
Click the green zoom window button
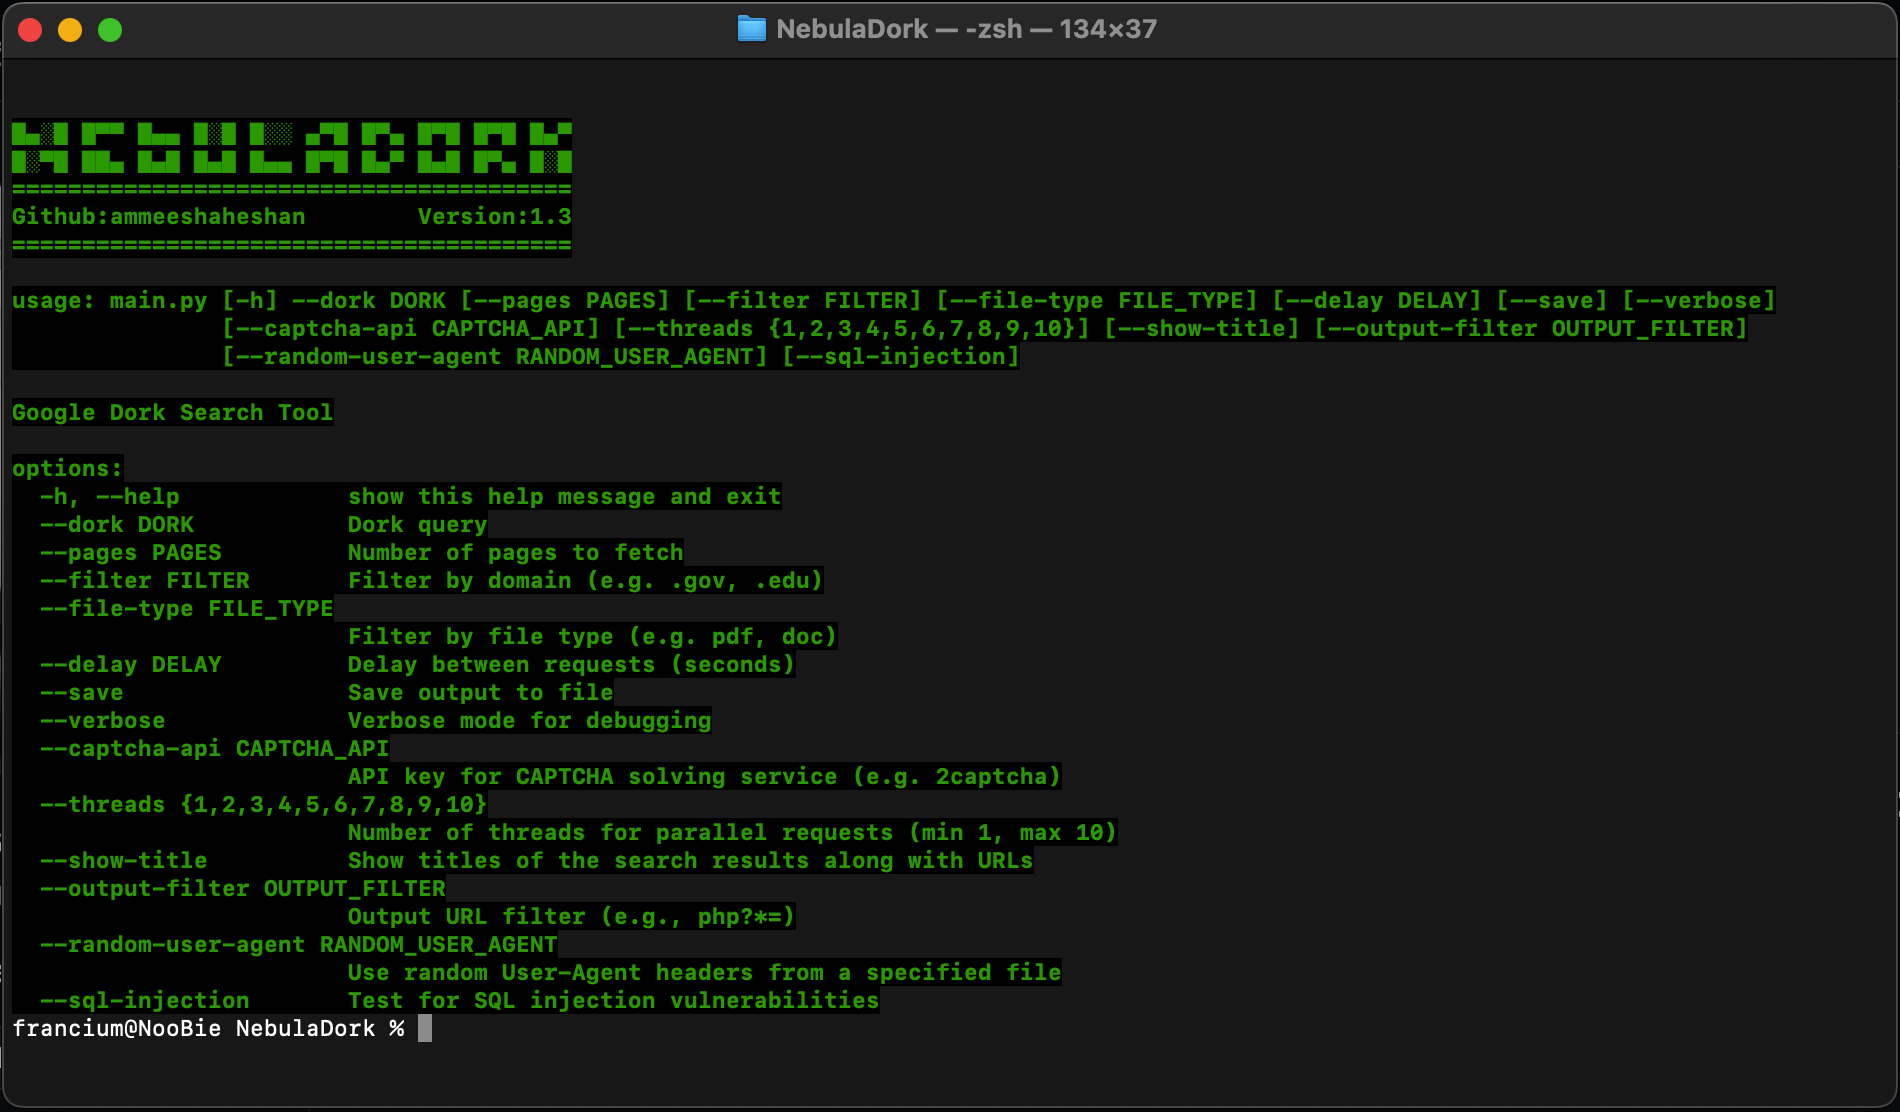[x=110, y=30]
